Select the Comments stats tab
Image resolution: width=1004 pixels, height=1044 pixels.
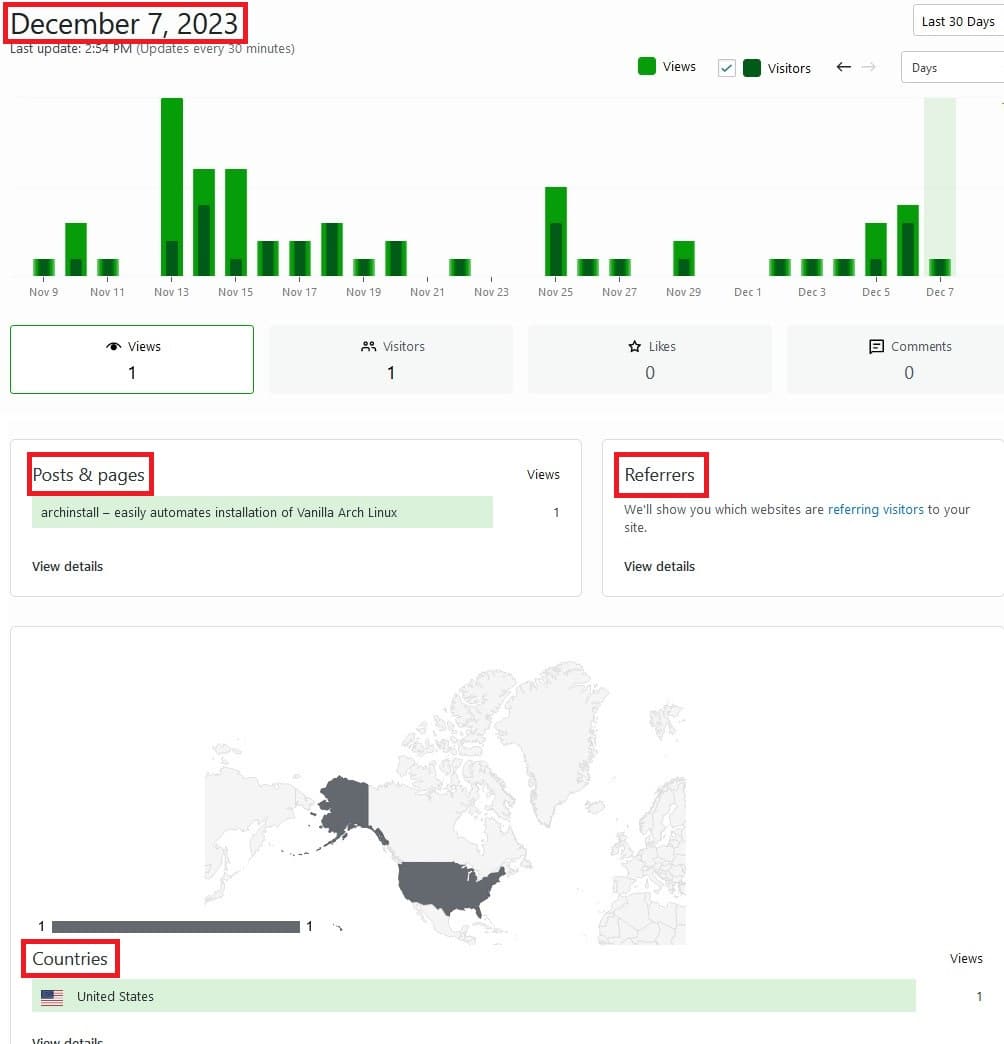[x=908, y=359]
